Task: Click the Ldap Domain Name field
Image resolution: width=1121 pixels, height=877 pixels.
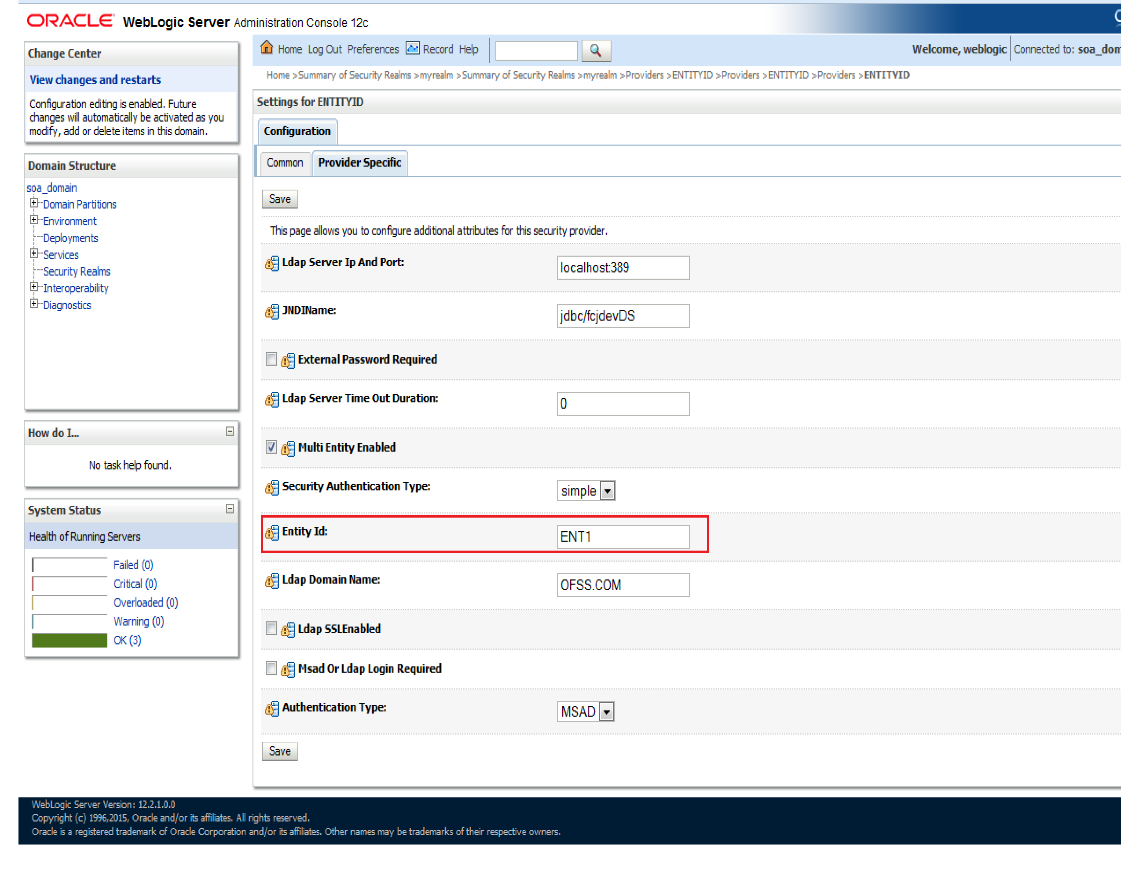Action: (623, 585)
